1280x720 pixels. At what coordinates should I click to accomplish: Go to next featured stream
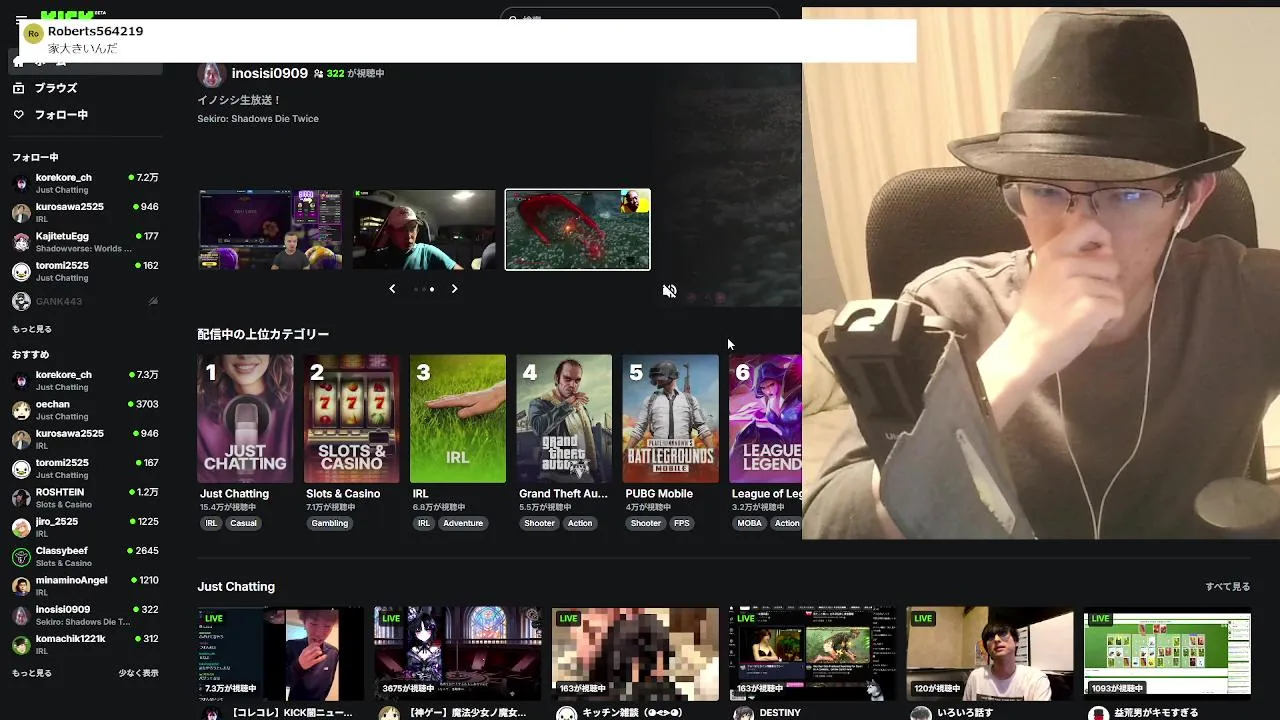click(454, 289)
